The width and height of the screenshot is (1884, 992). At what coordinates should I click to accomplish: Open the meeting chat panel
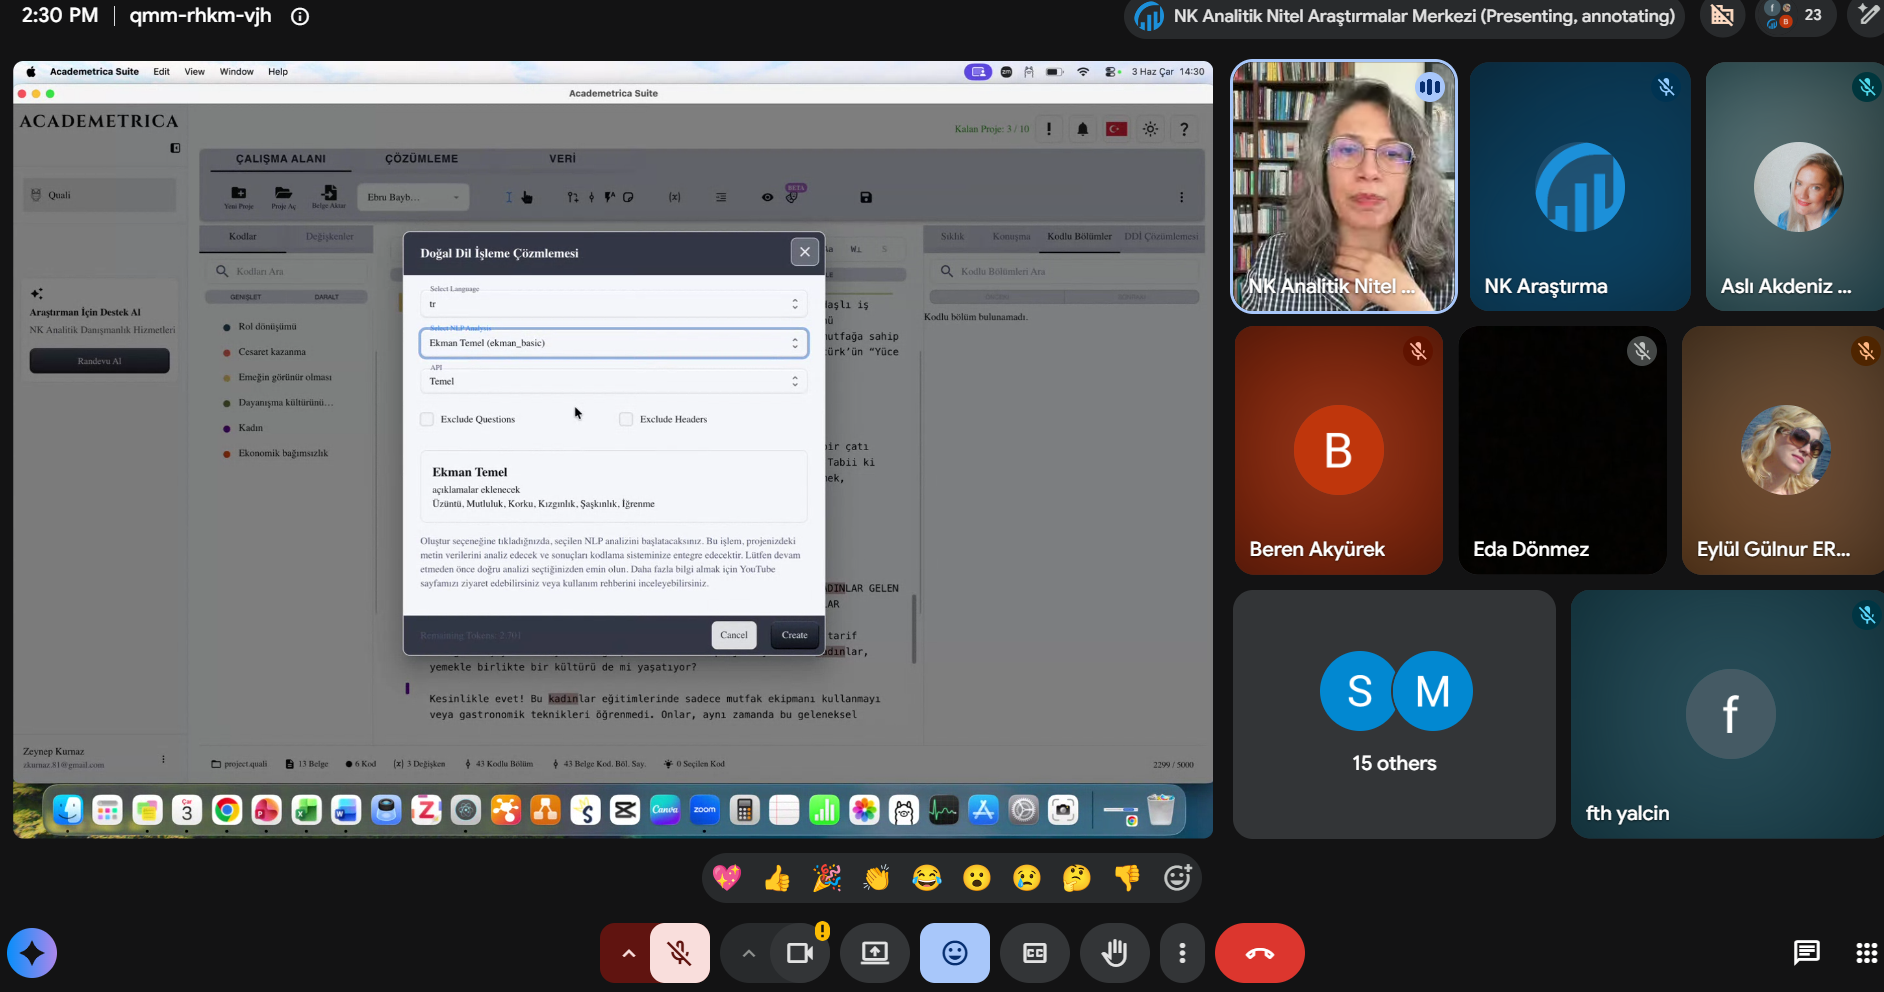tap(1806, 953)
